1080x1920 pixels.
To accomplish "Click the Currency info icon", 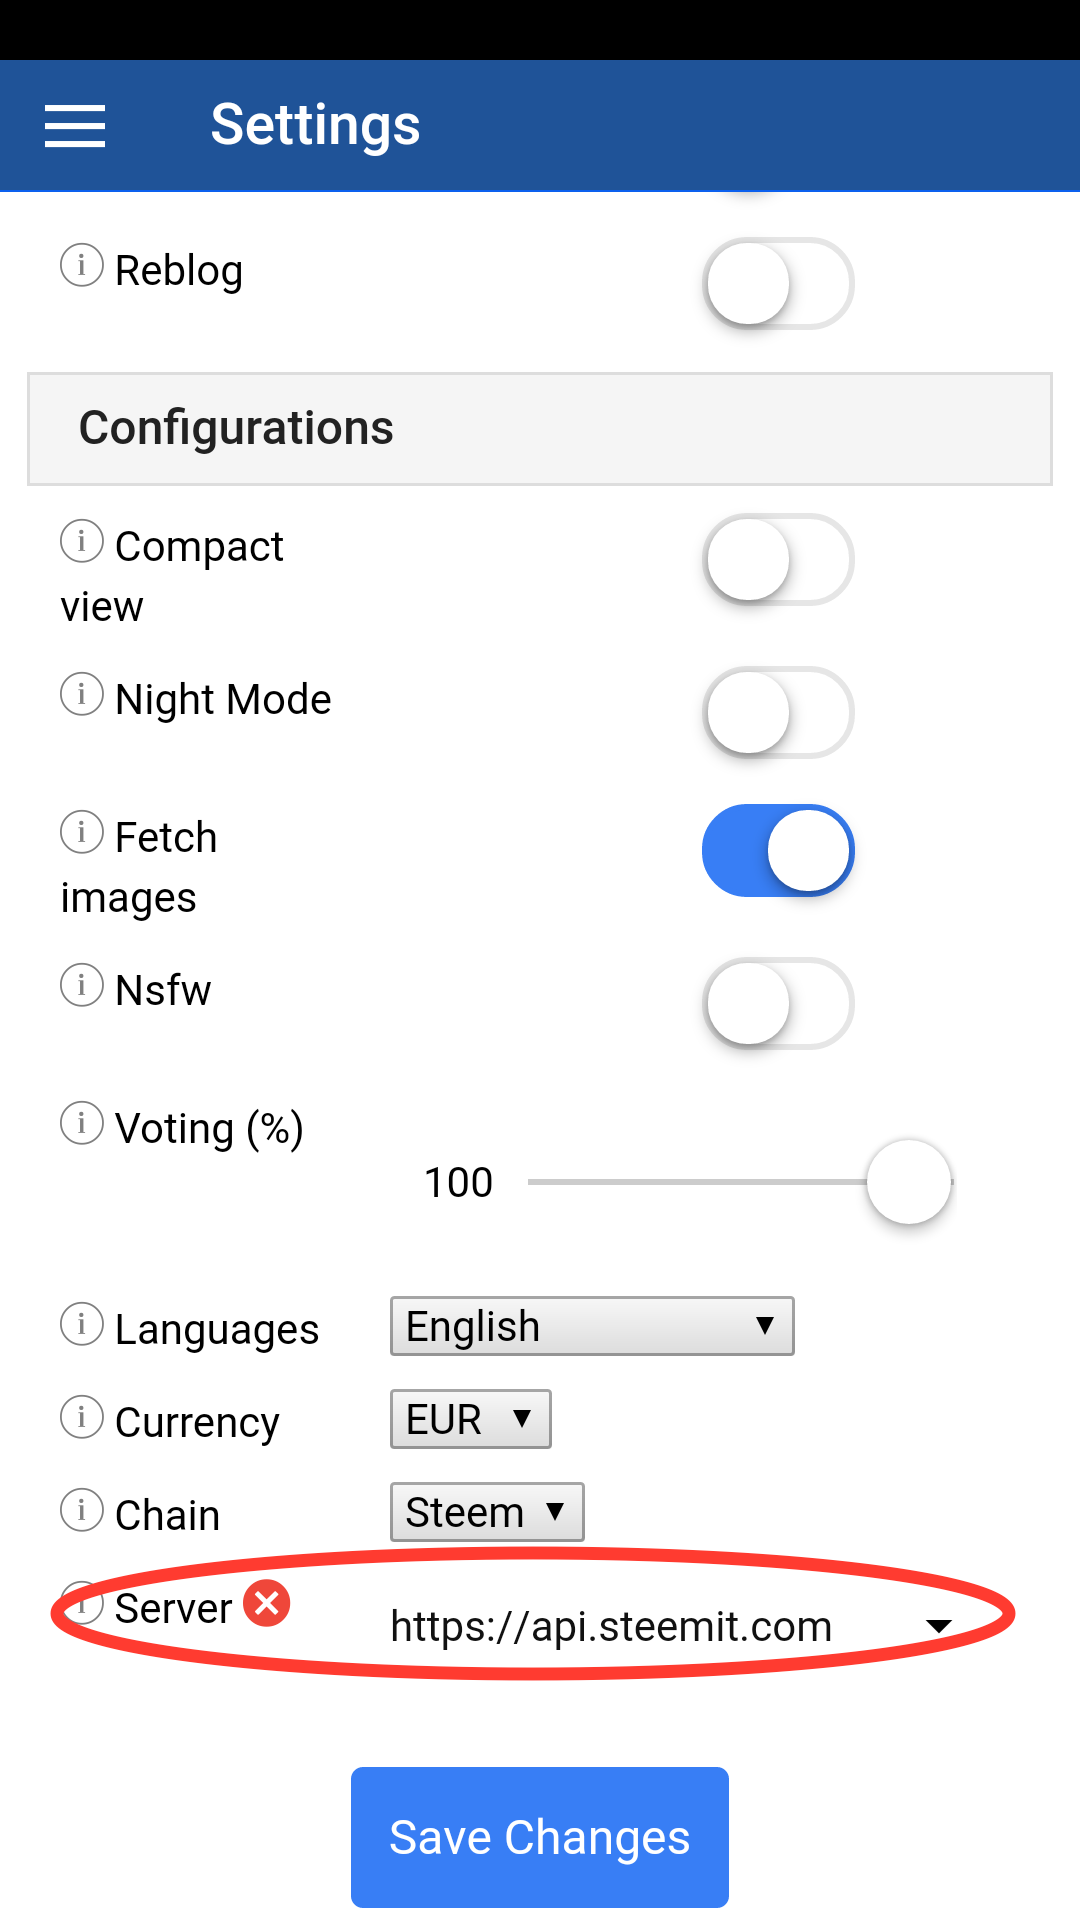I will pyautogui.click(x=82, y=1417).
